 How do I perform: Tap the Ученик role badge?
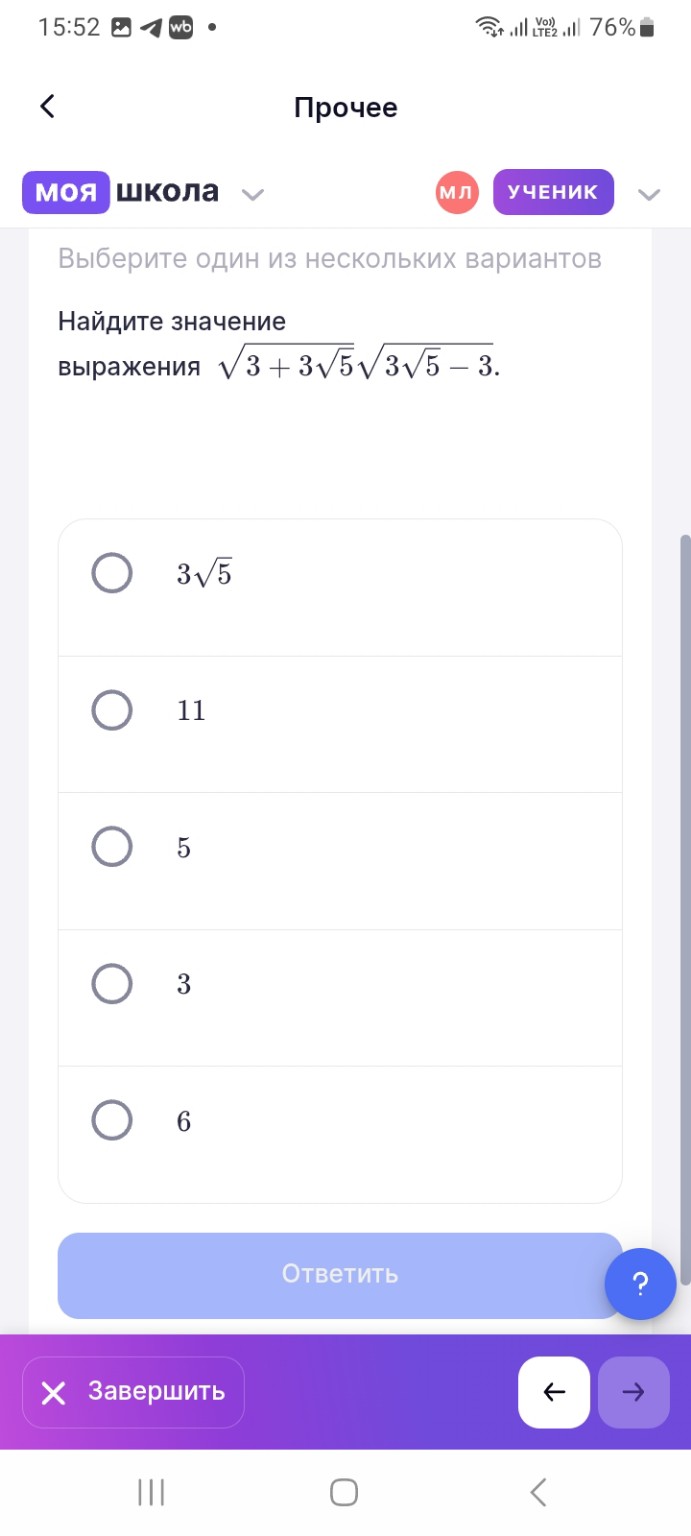[553, 193]
